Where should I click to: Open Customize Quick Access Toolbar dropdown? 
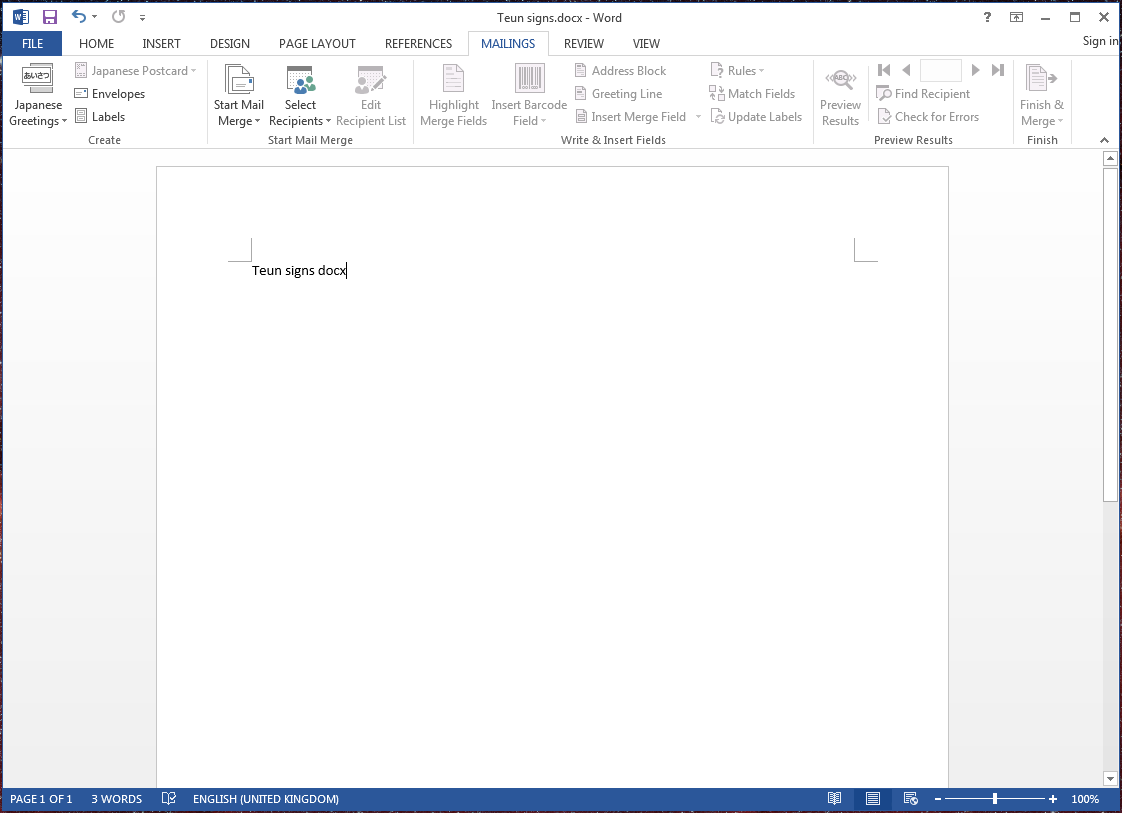143,18
